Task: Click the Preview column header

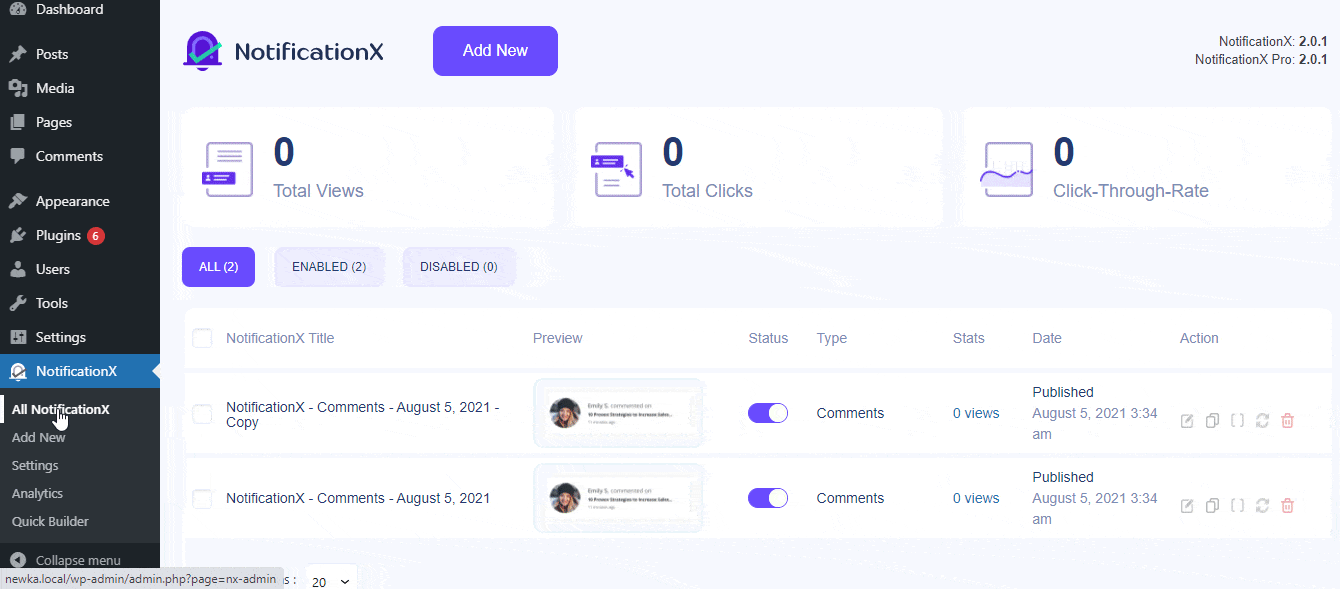Action: [558, 338]
